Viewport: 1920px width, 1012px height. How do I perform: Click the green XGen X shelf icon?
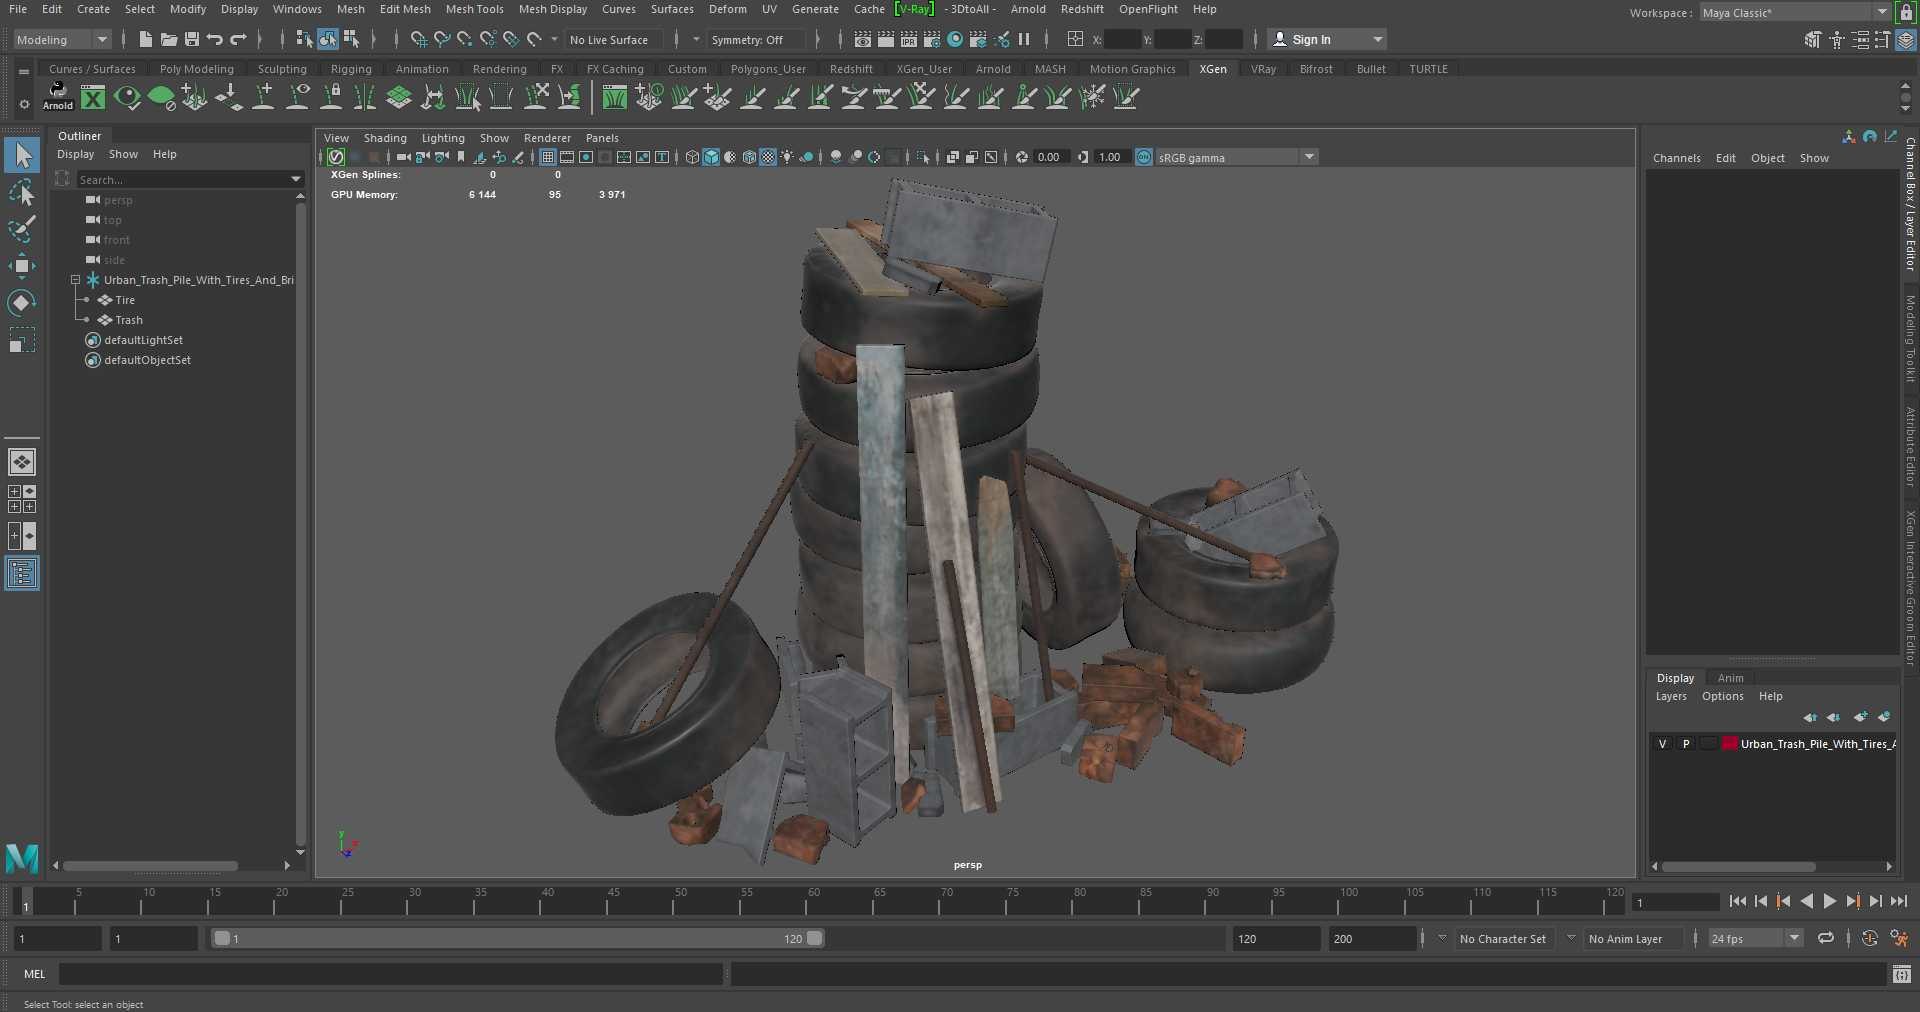(x=93, y=97)
